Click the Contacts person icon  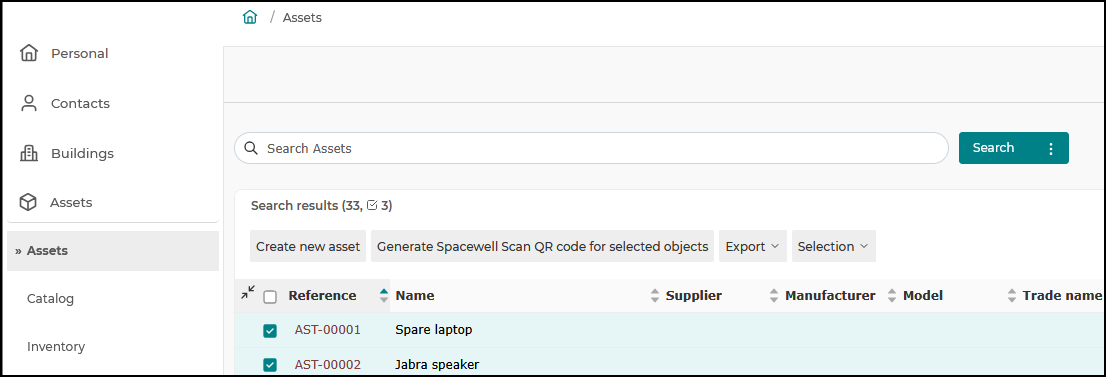click(x=28, y=103)
